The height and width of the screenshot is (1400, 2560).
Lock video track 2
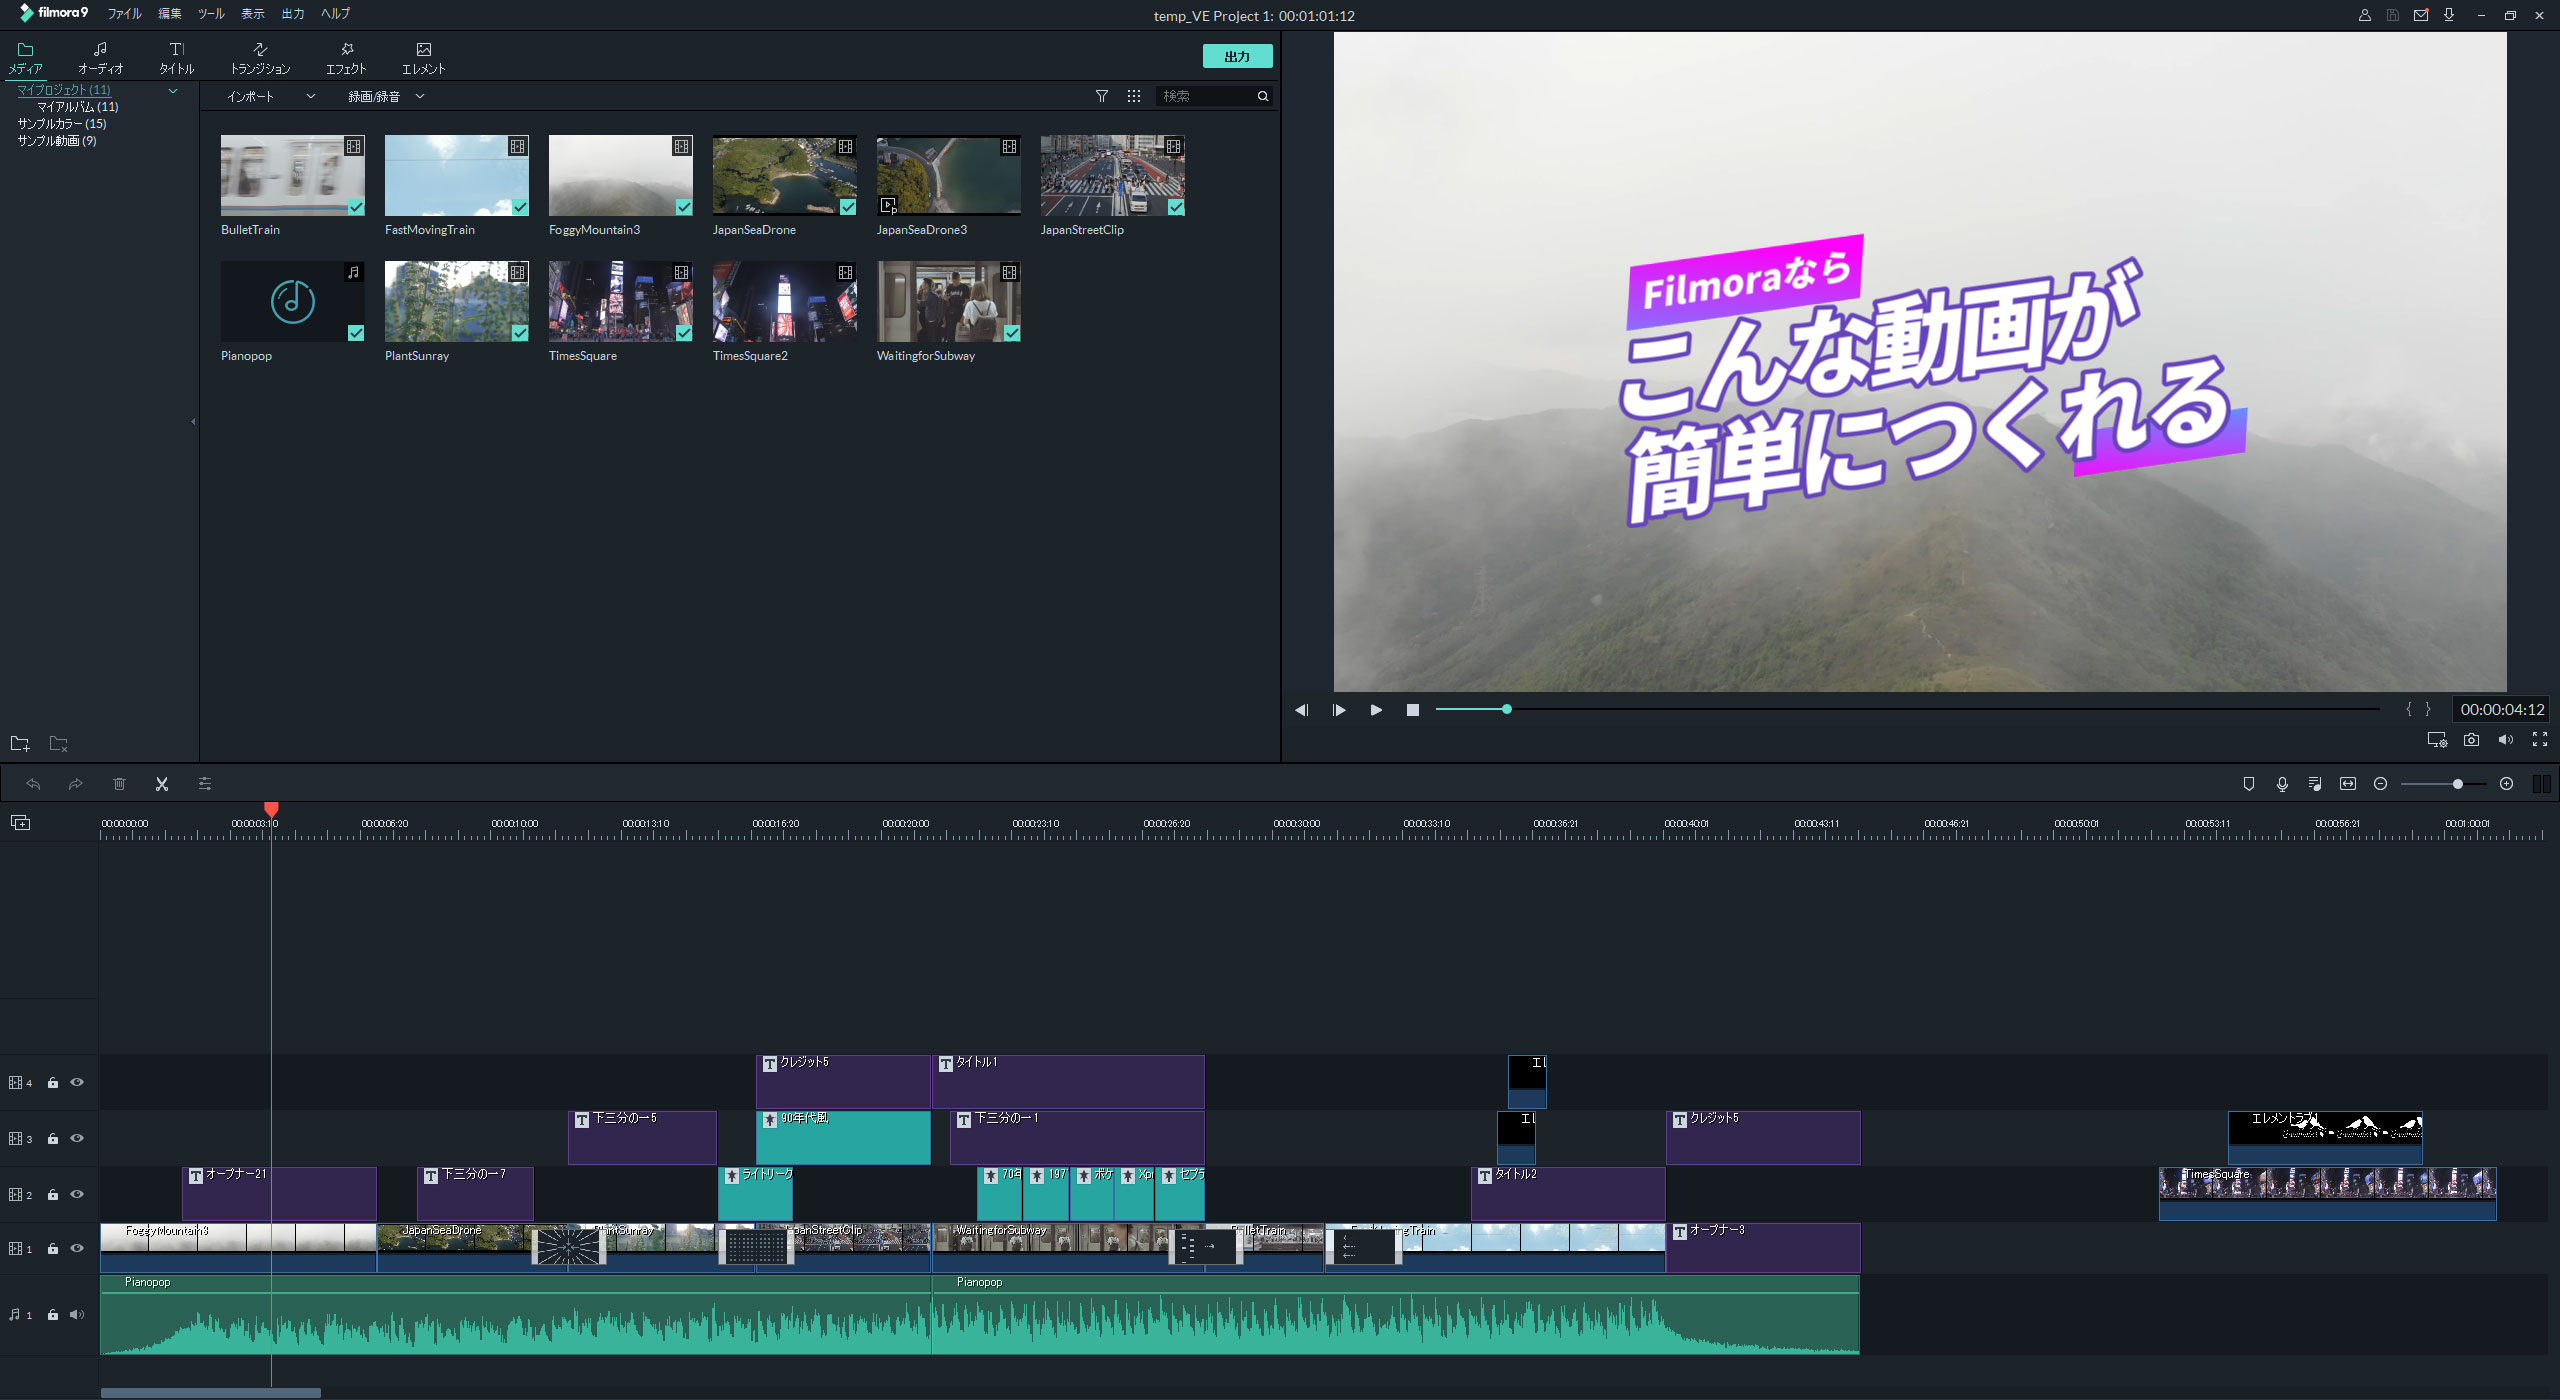click(x=53, y=1195)
